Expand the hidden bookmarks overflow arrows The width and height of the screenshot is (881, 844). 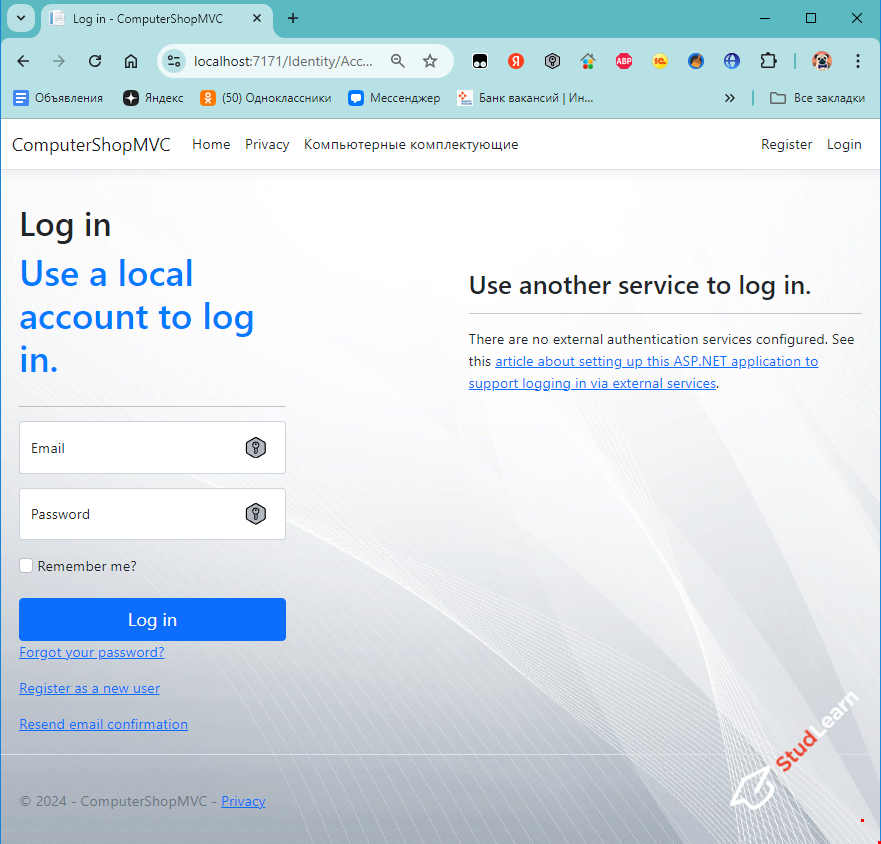click(x=730, y=97)
